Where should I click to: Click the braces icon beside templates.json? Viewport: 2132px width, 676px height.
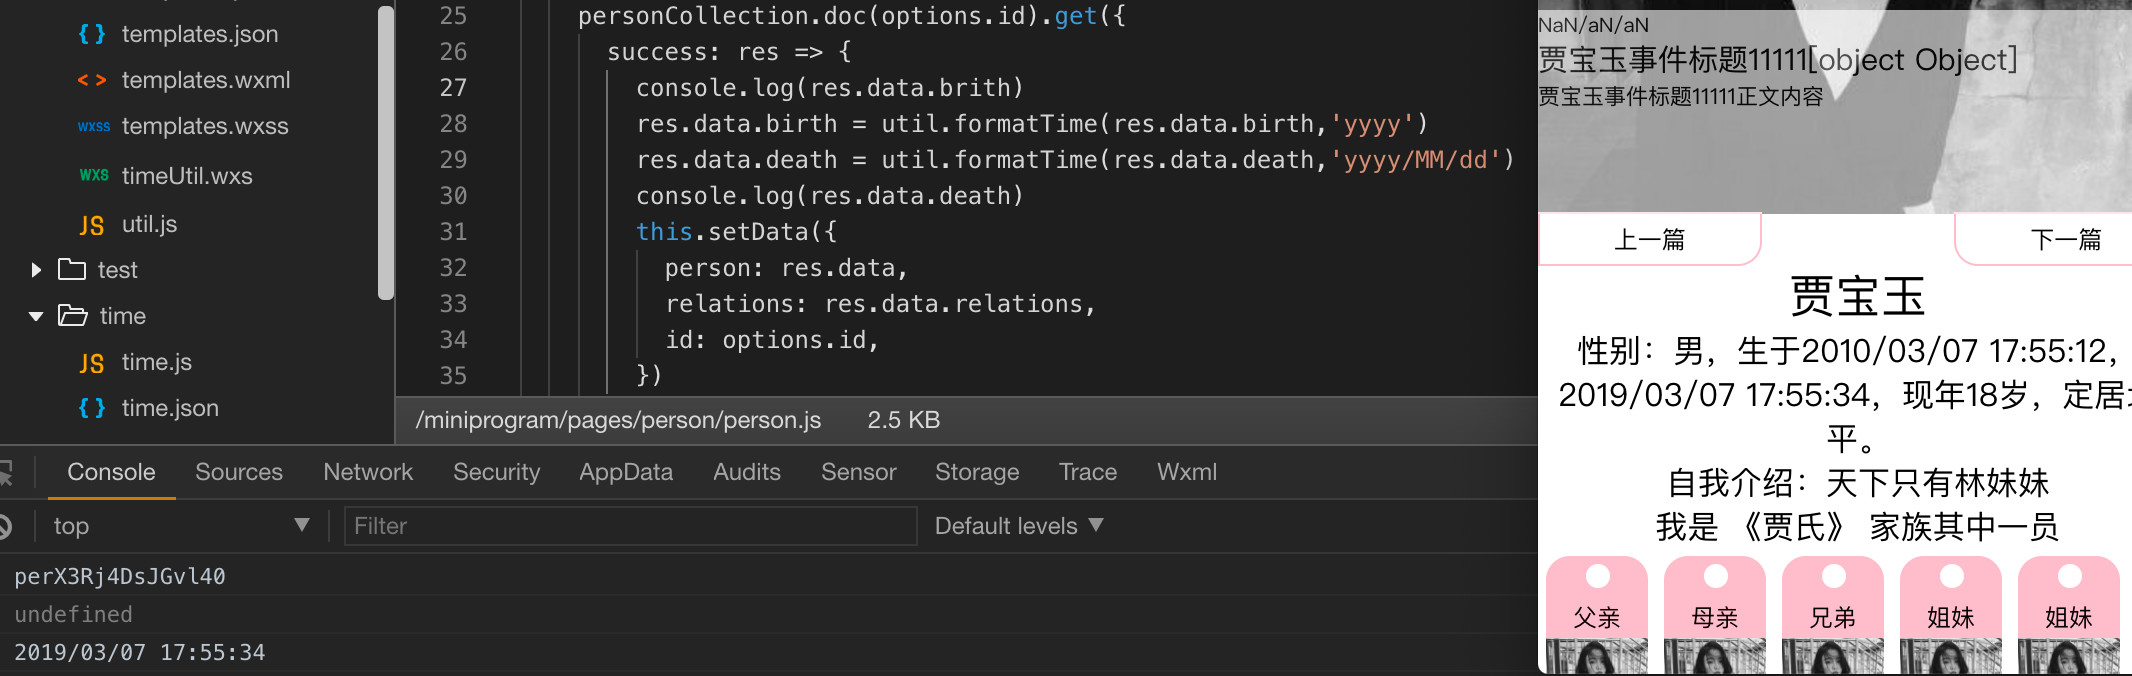pos(92,34)
